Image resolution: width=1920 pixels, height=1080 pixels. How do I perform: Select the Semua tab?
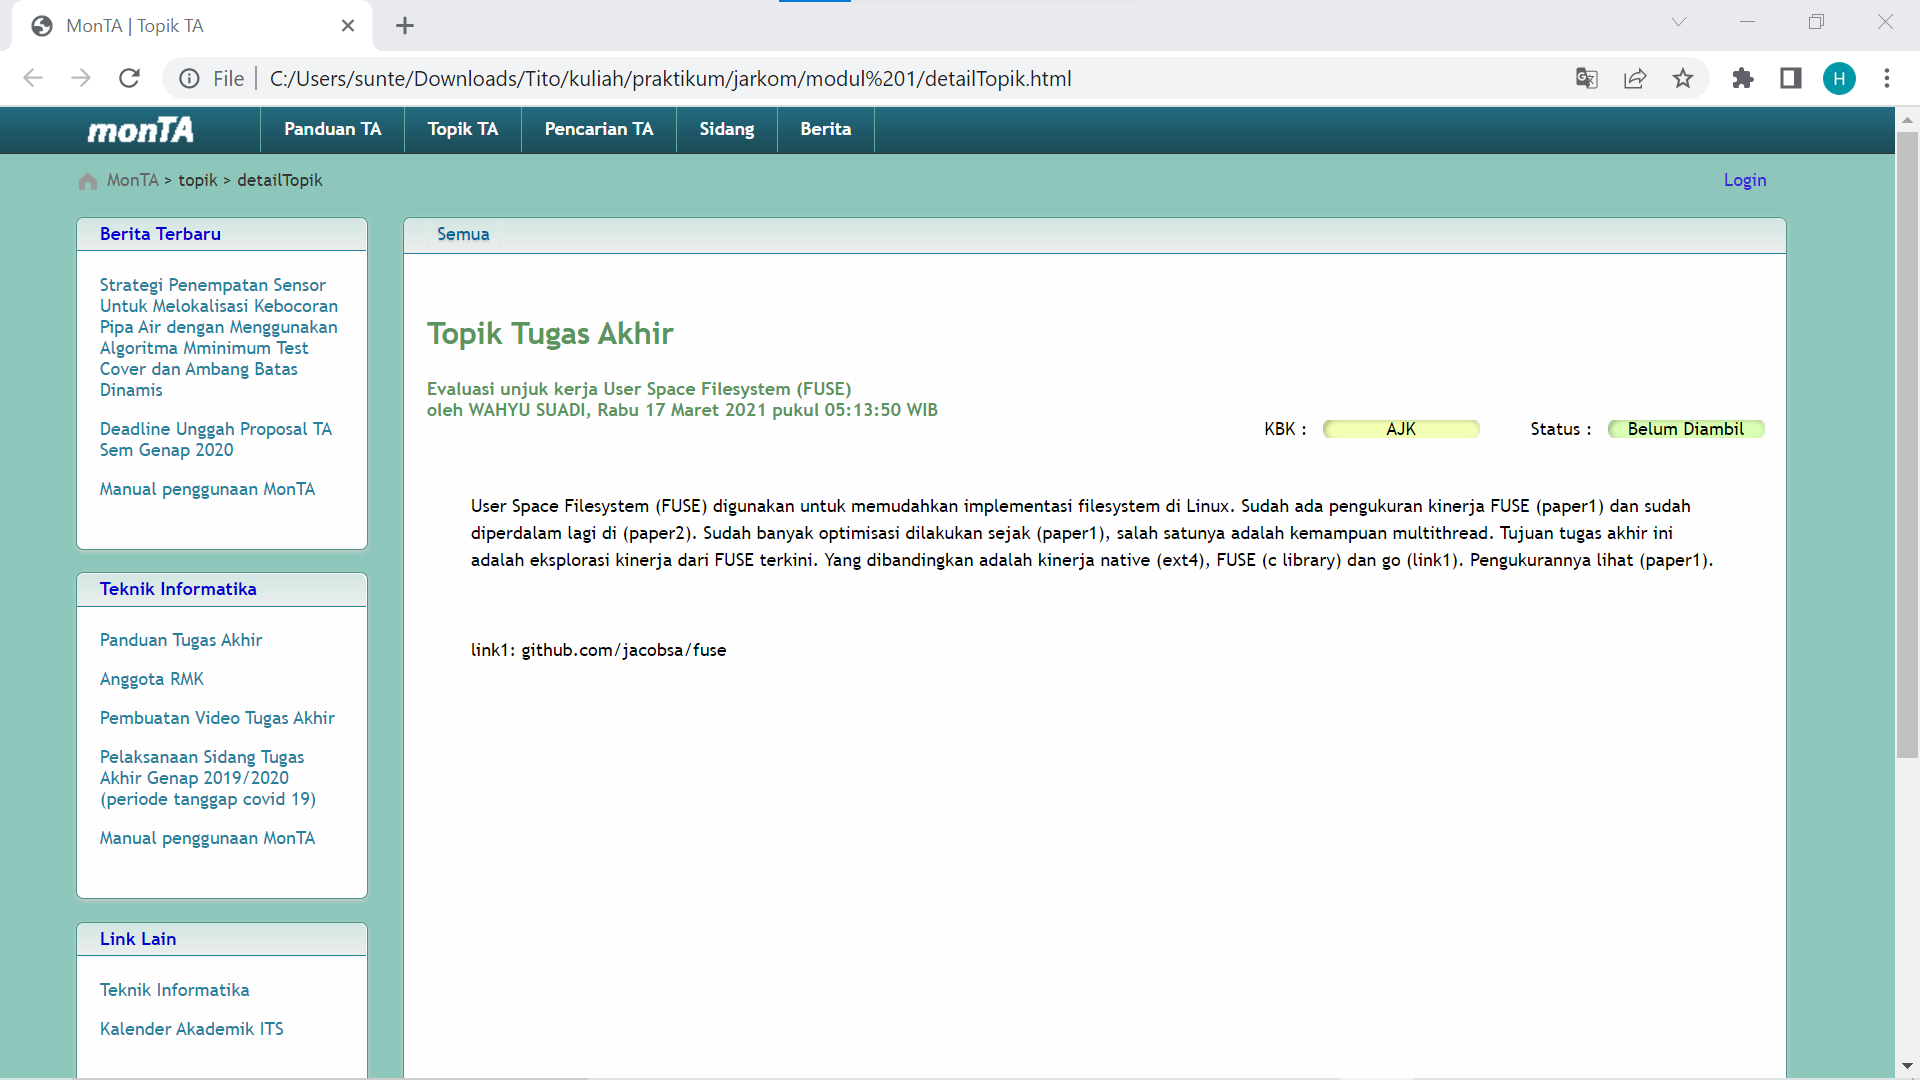coord(463,234)
